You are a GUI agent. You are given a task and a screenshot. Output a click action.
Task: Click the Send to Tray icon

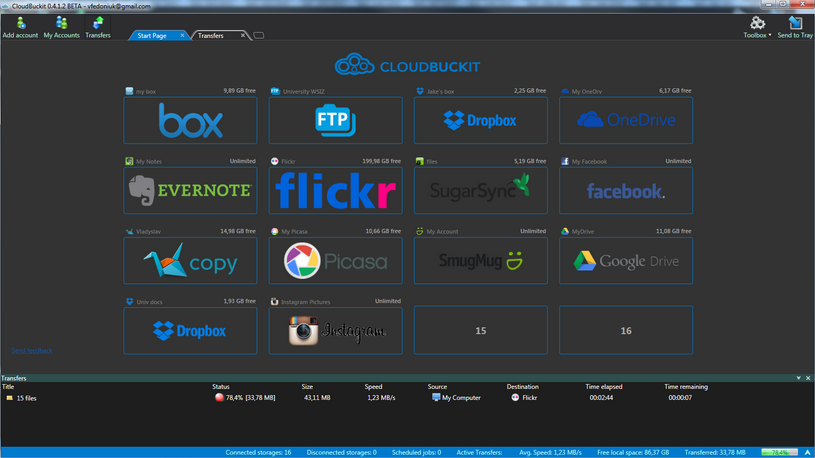(x=795, y=26)
